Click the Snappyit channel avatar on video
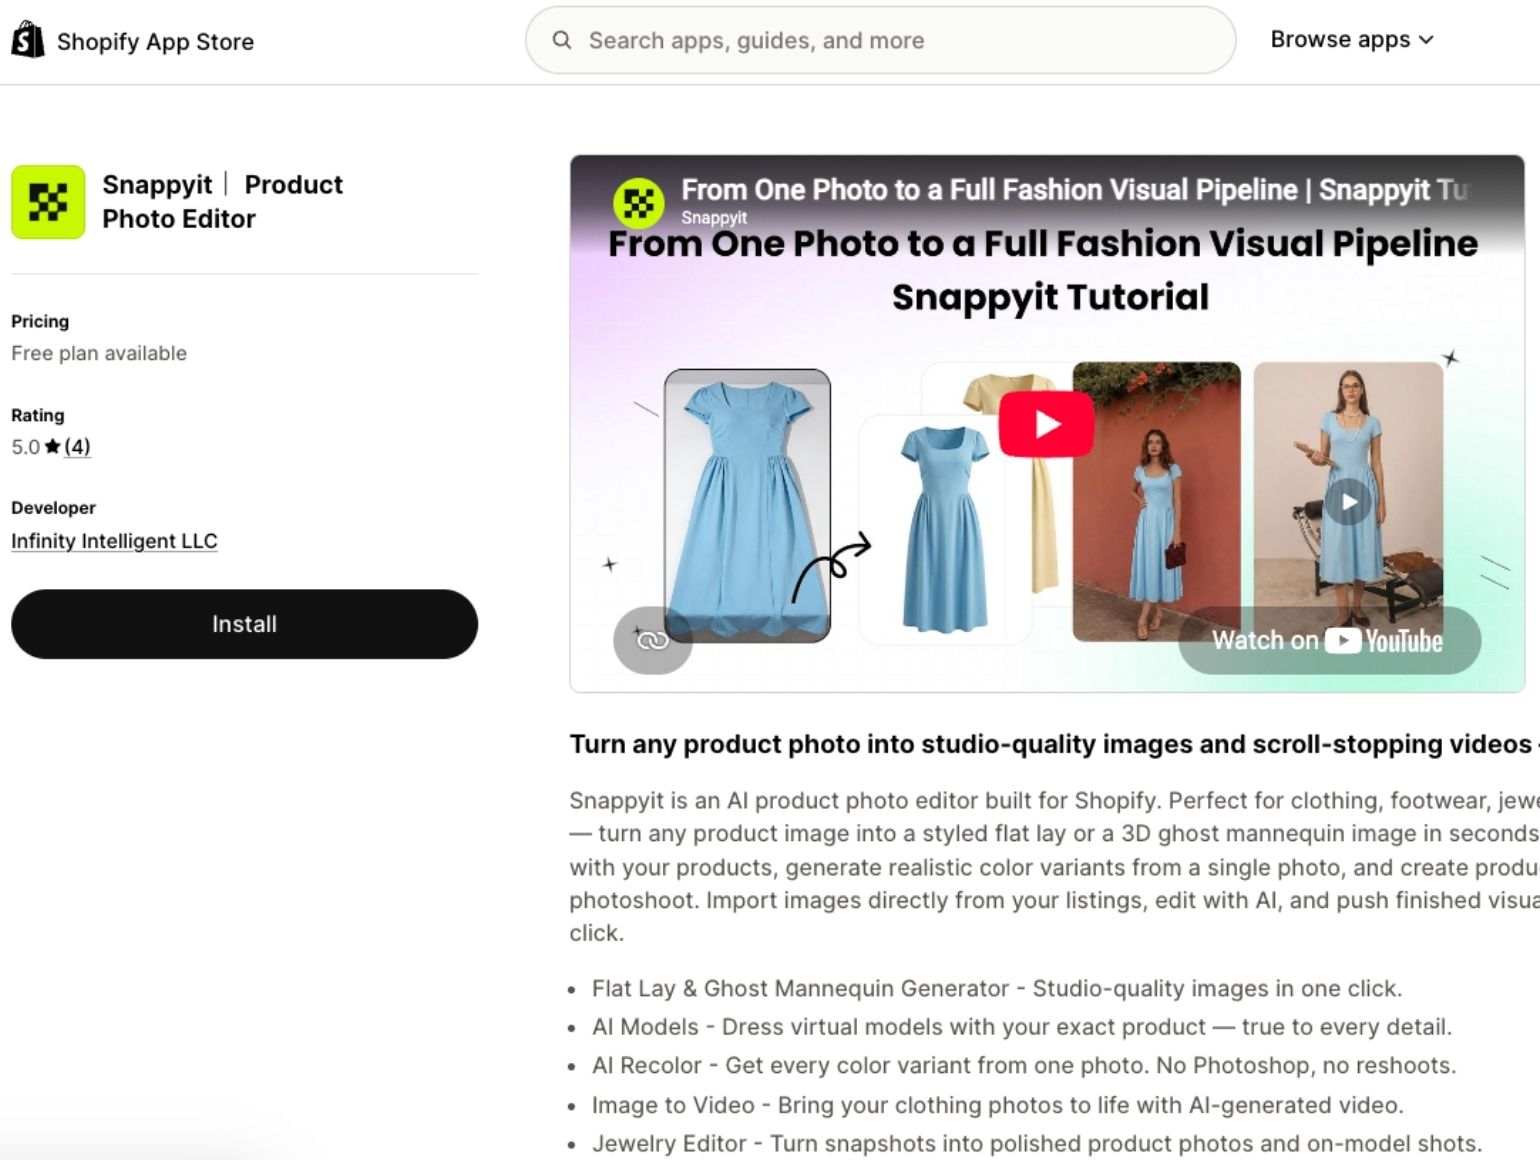The image size is (1540, 1160). pos(638,202)
